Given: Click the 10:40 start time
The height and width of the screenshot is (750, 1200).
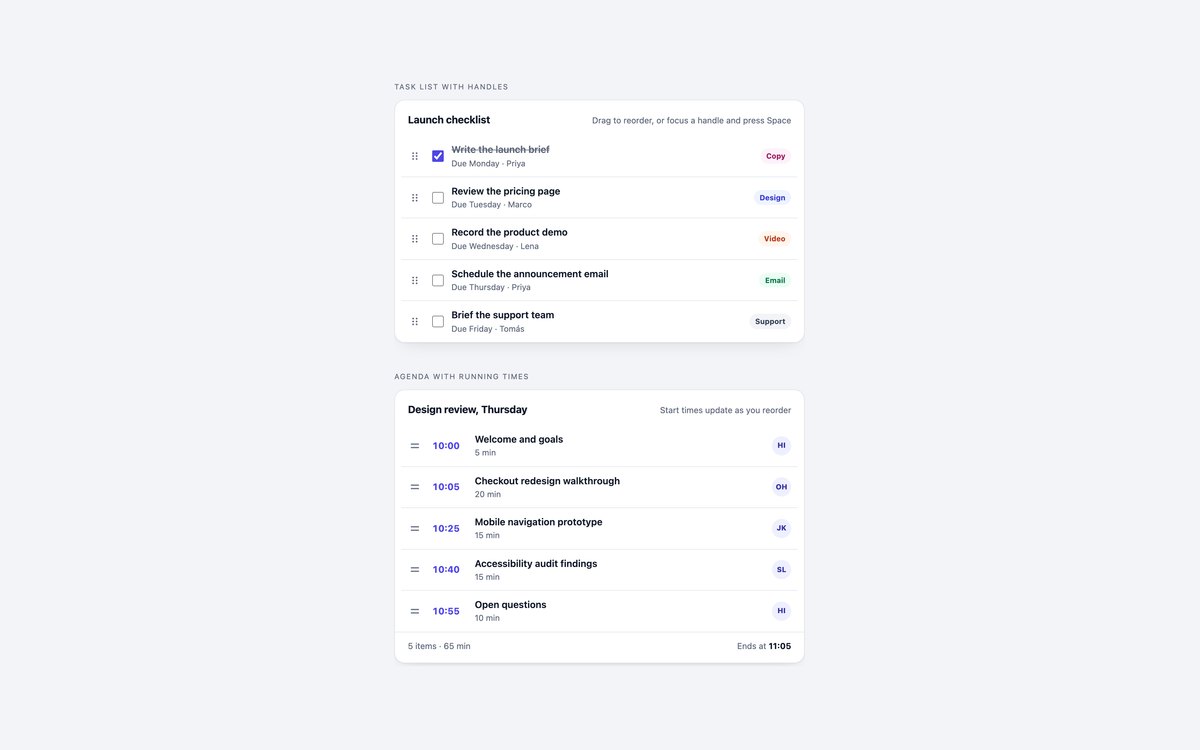Looking at the screenshot, I should [446, 570].
